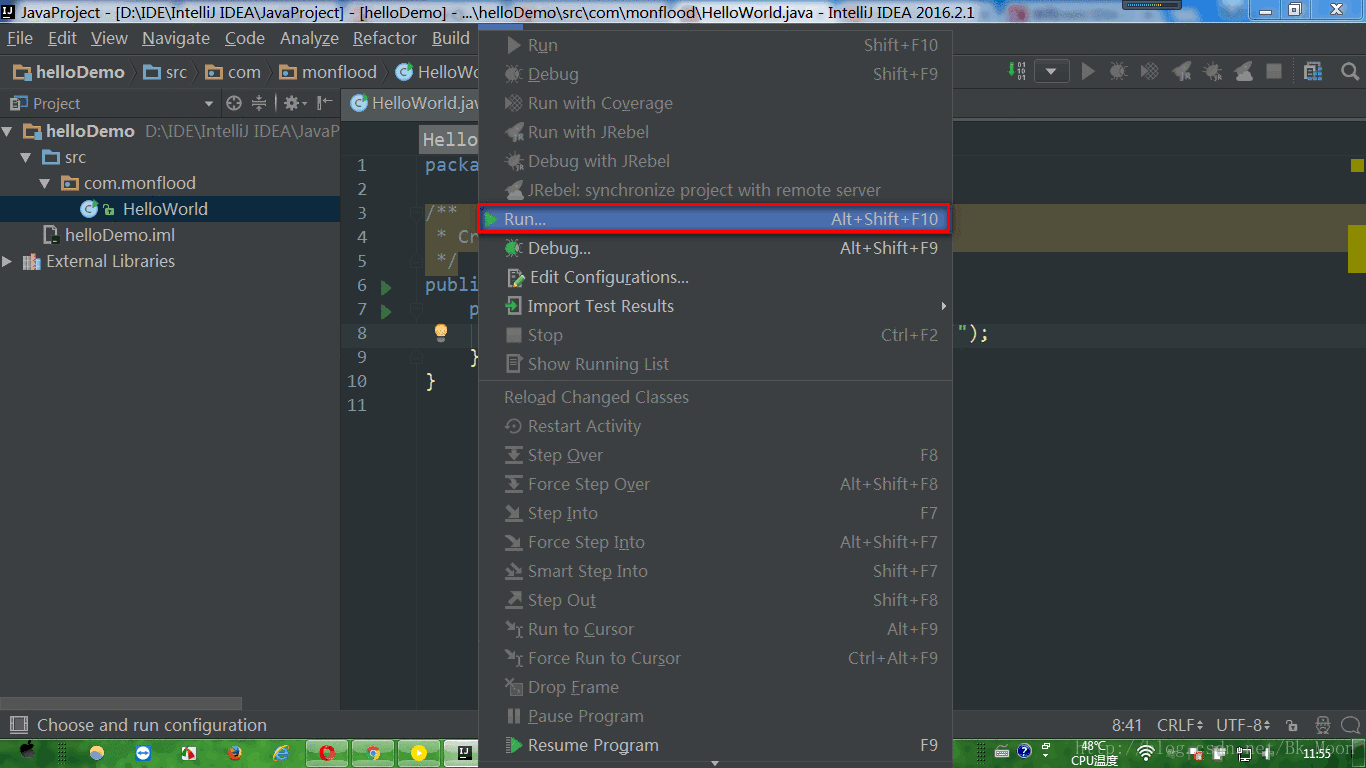Screen dimensions: 1366x768
Task: Open the Edit menu
Action: pyautogui.click(x=62, y=38)
